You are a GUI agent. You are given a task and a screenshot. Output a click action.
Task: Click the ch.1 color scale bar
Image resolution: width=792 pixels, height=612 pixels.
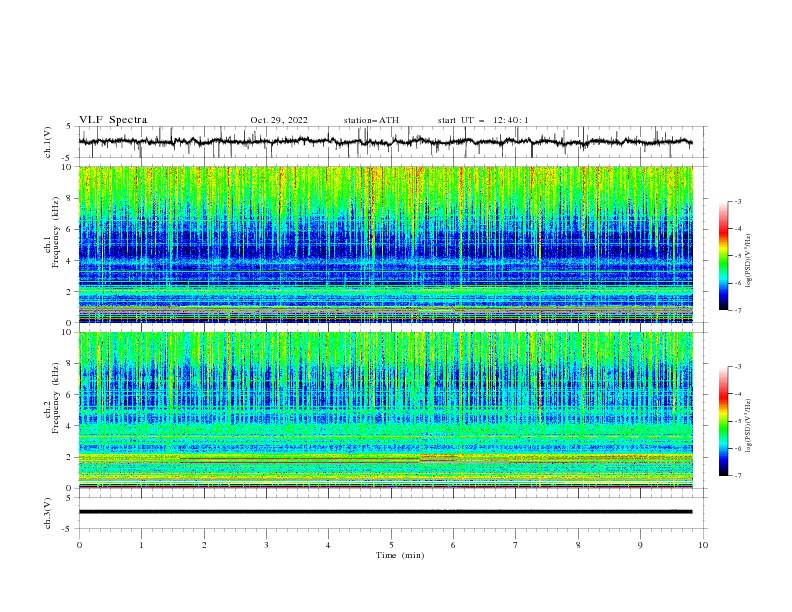[724, 256]
